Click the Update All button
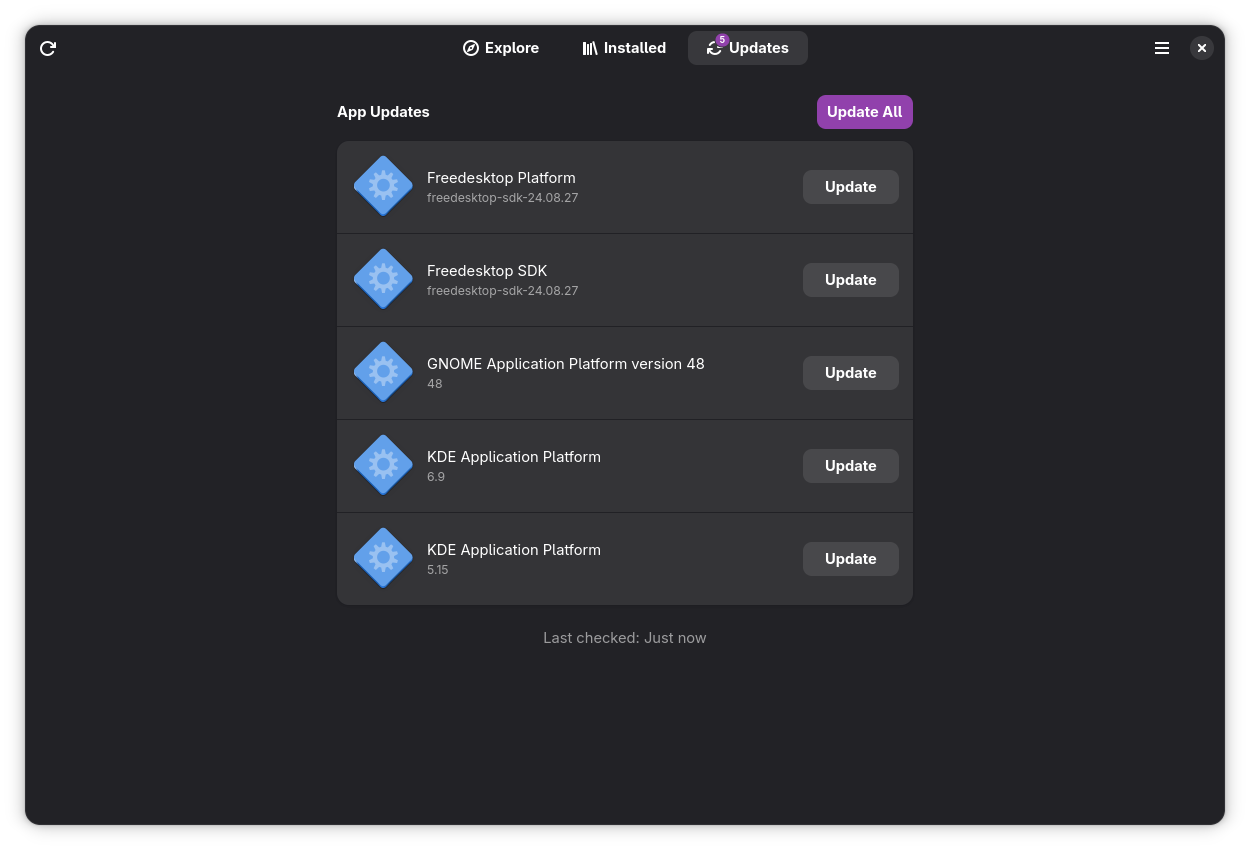The height and width of the screenshot is (850, 1250). [x=865, y=112]
